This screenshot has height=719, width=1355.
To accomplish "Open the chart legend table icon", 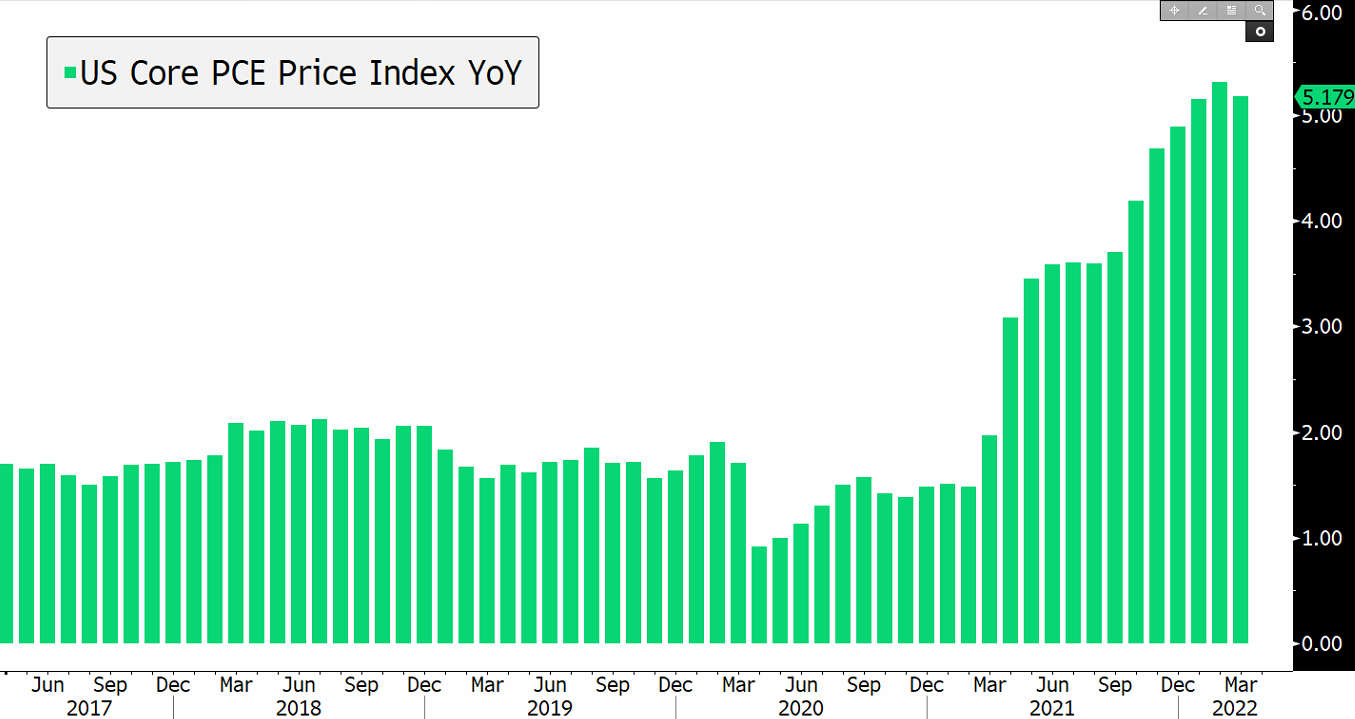I will click(1232, 10).
